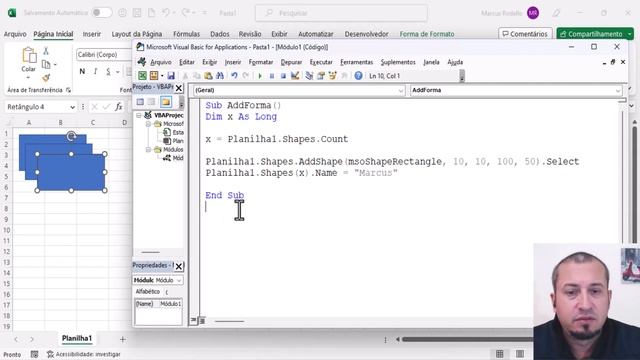Select the Alfabético tab in Properties
Viewport: 640px width, 360px height.
click(x=148, y=291)
